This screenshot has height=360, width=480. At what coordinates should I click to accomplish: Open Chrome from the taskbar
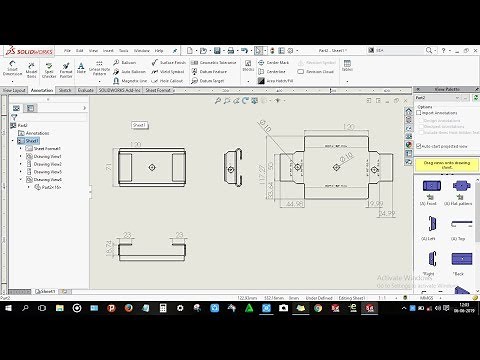tap(318, 308)
